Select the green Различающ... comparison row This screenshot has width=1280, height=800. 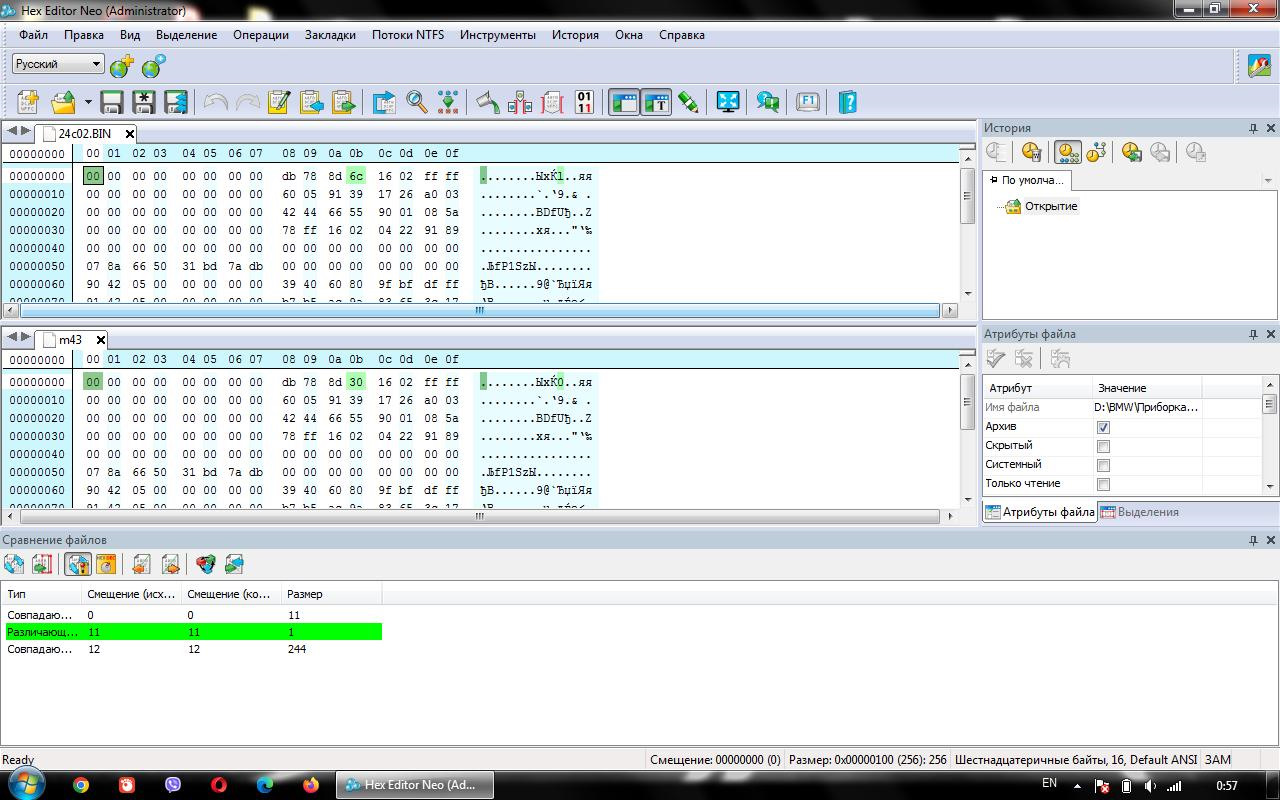coord(193,632)
